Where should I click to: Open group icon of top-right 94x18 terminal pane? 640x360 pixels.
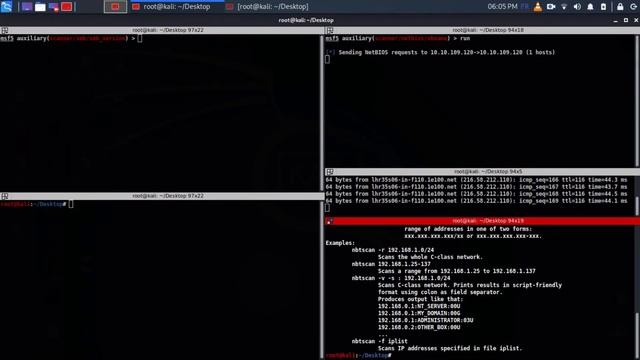[x=330, y=30]
